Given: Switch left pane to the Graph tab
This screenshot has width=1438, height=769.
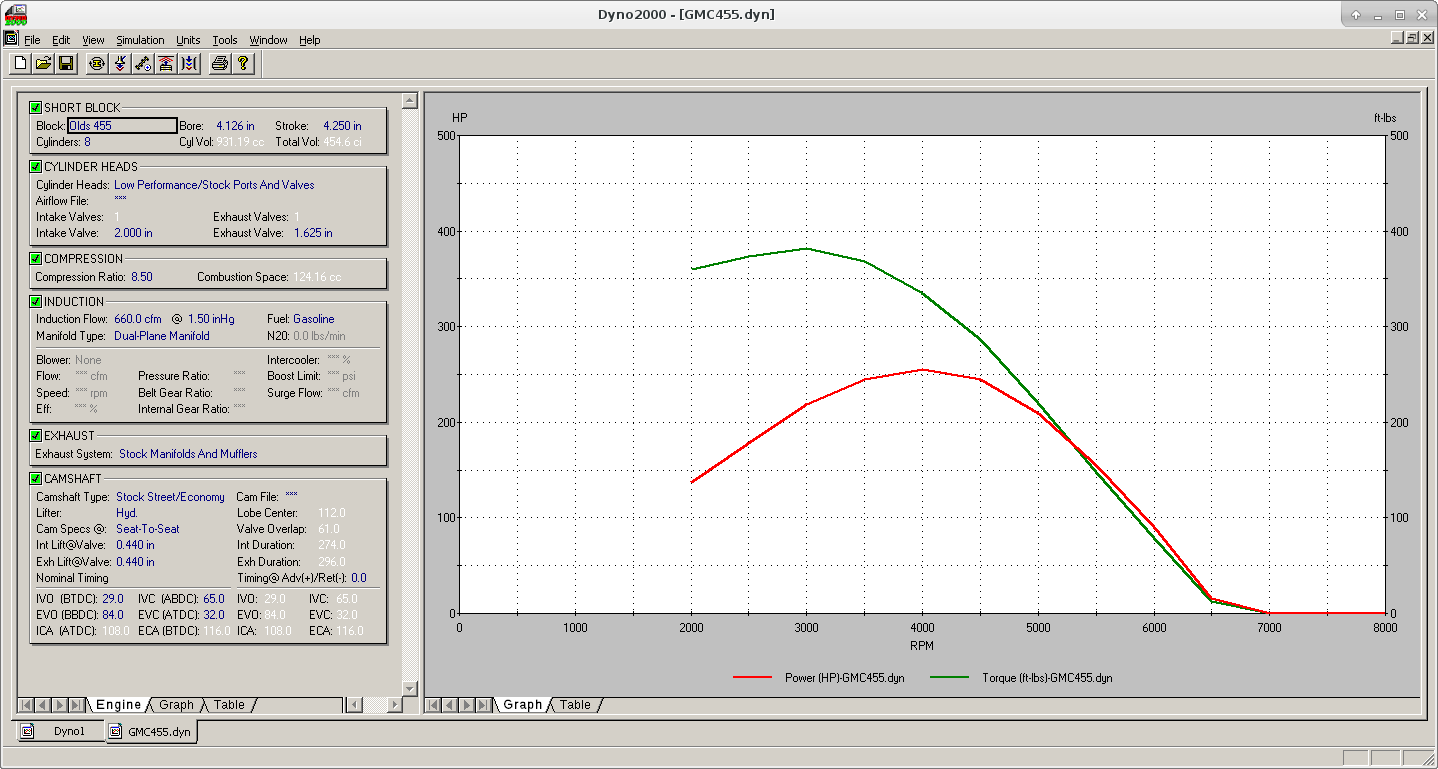Looking at the screenshot, I should click(177, 705).
